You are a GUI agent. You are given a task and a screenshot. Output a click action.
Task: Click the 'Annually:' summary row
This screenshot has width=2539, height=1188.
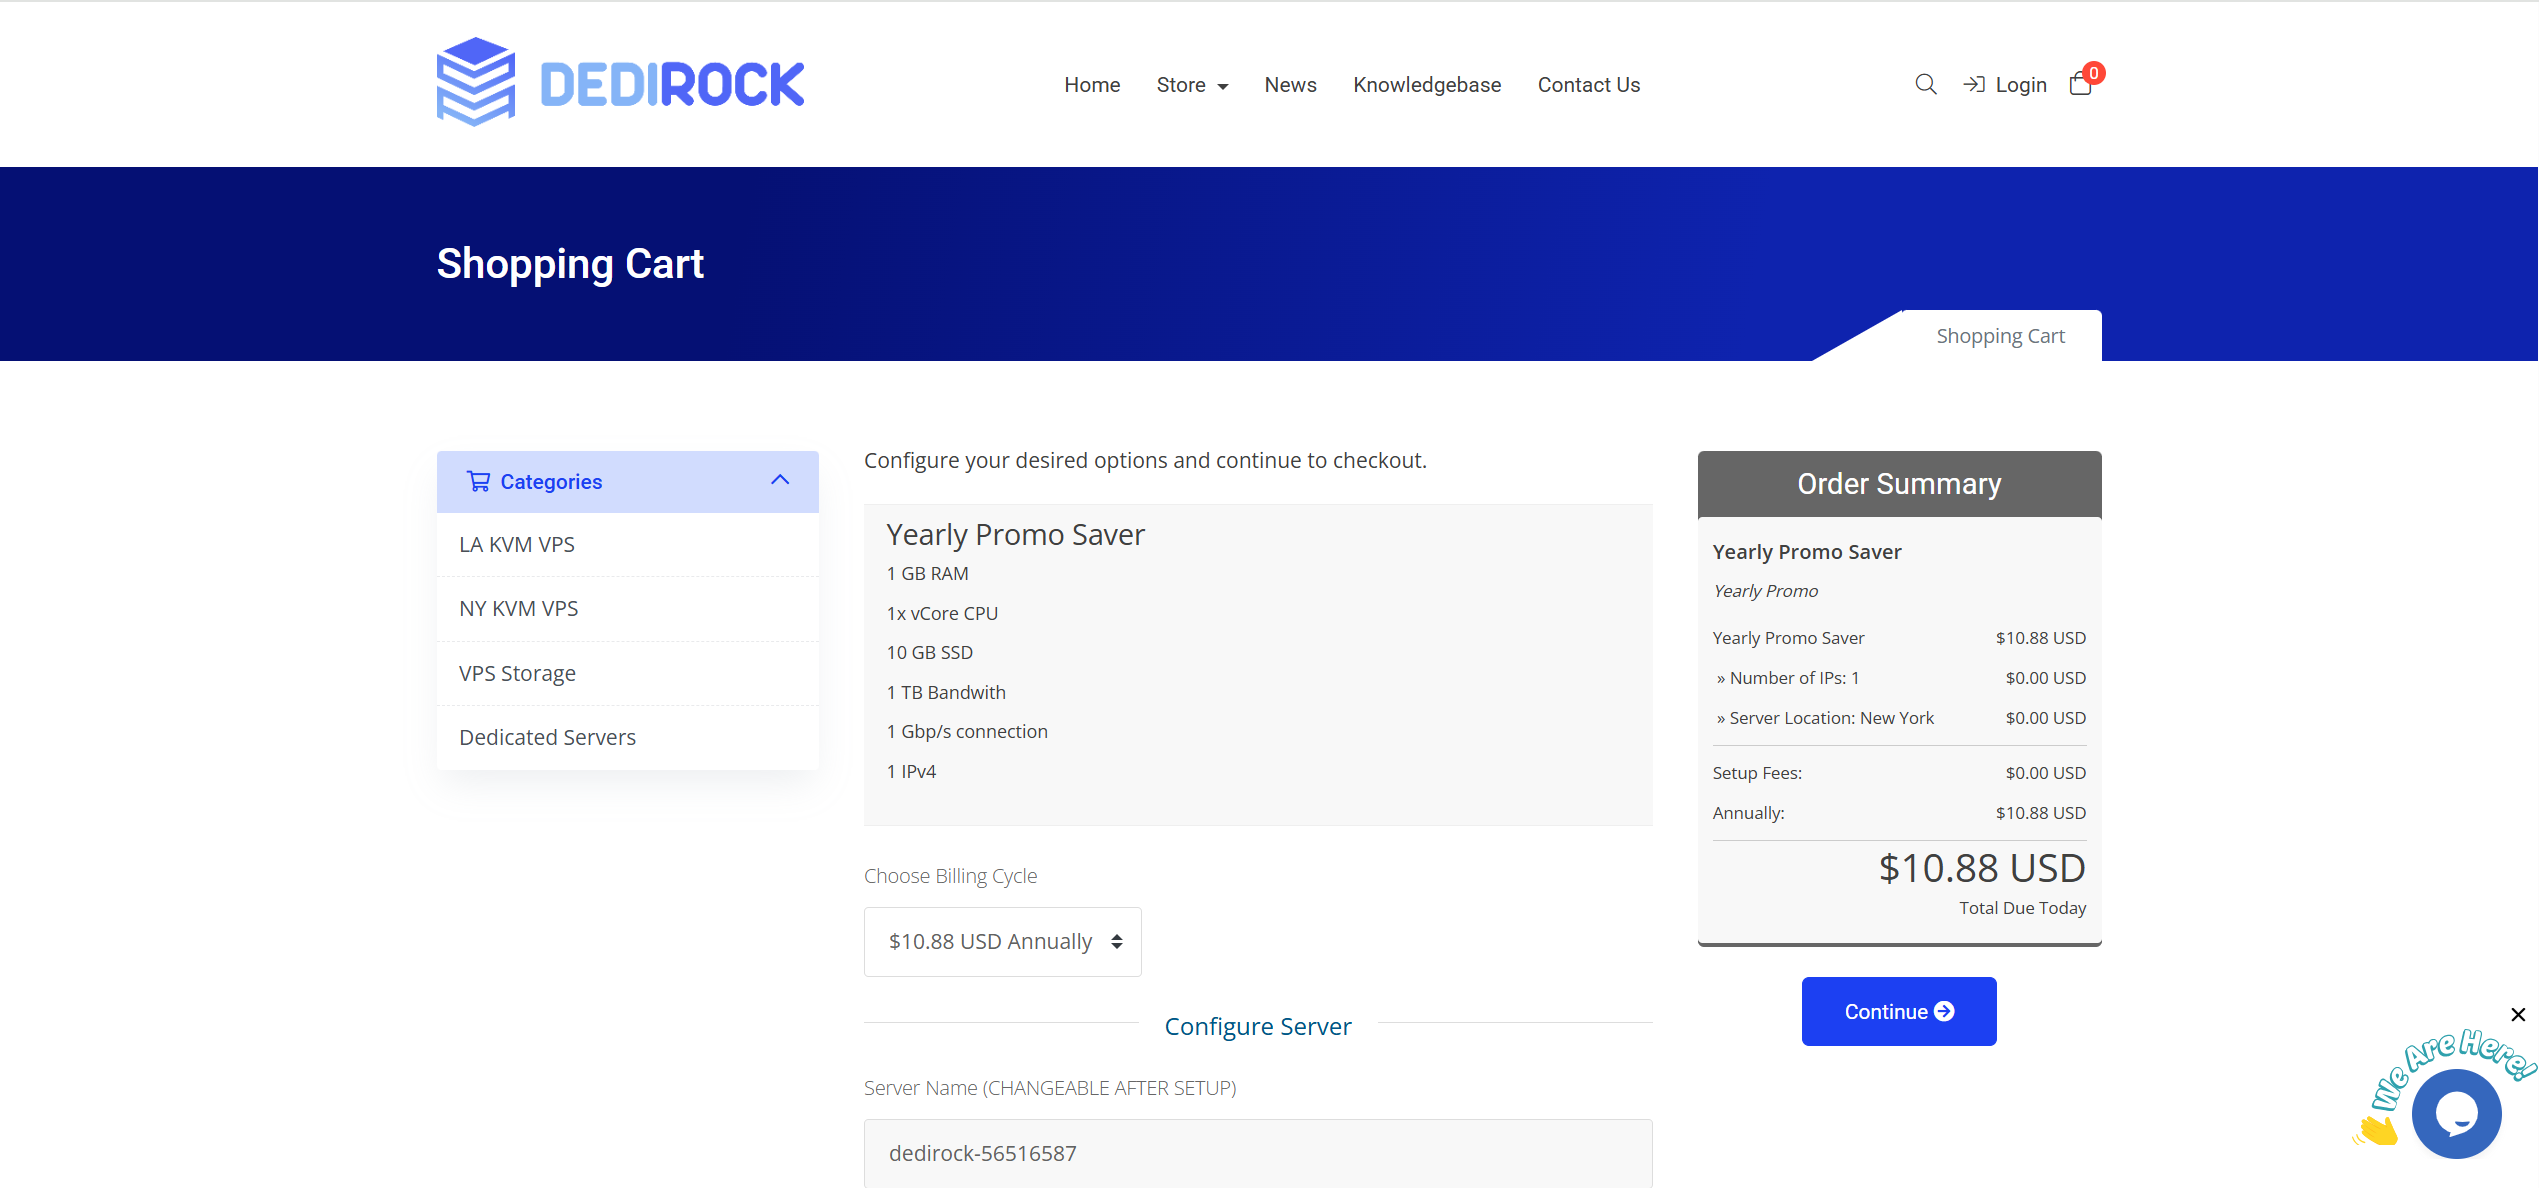coord(1899,813)
